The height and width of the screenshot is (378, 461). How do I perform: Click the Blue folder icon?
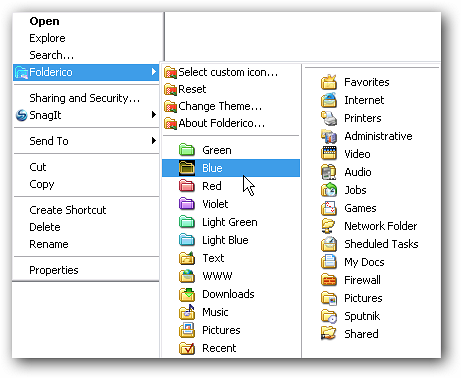pyautogui.click(x=187, y=168)
